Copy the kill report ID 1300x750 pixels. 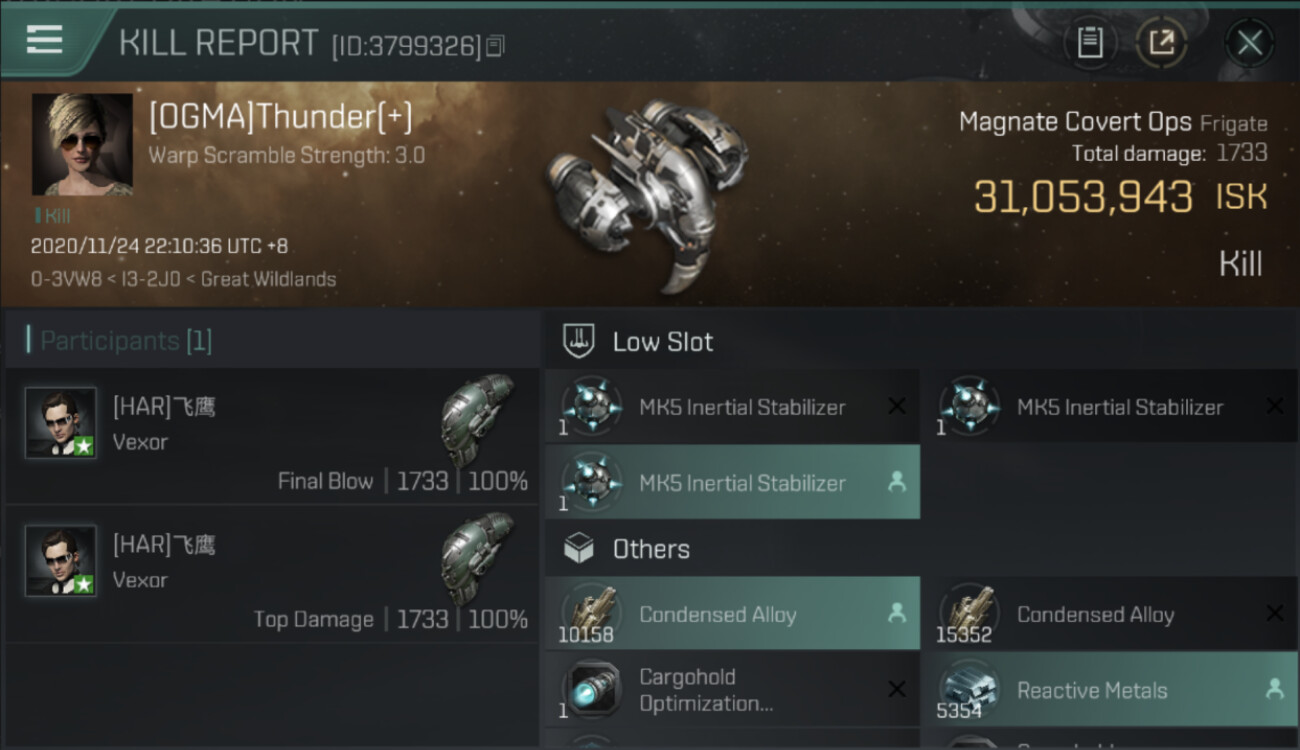click(496, 45)
